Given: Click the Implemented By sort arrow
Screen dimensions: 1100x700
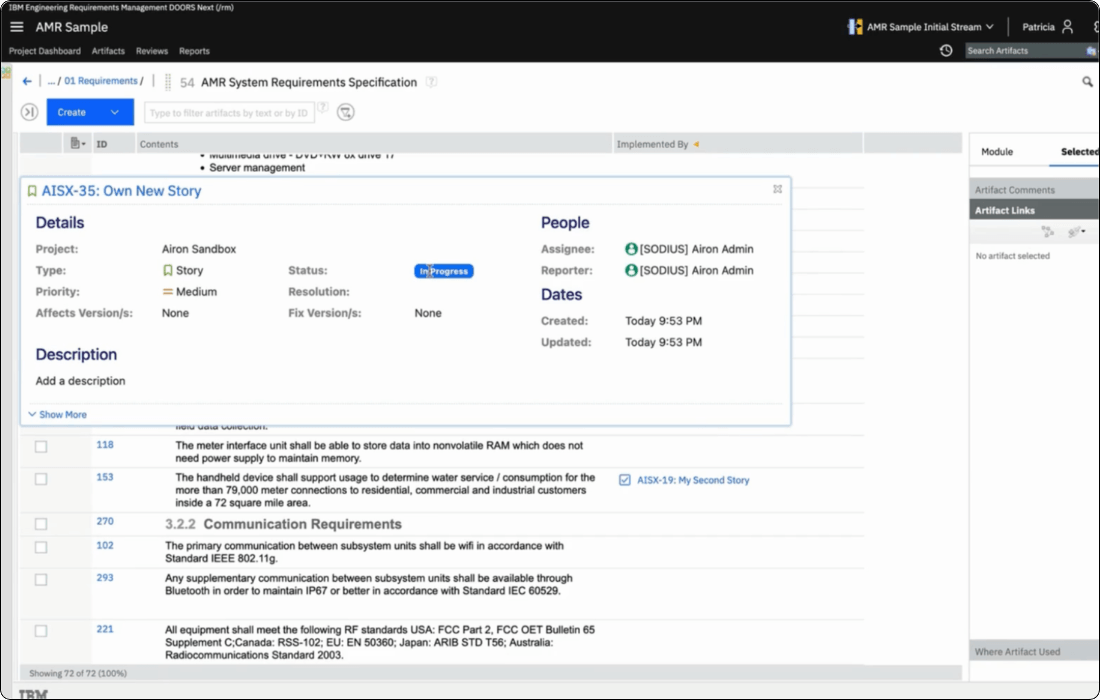Looking at the screenshot, I should (696, 144).
